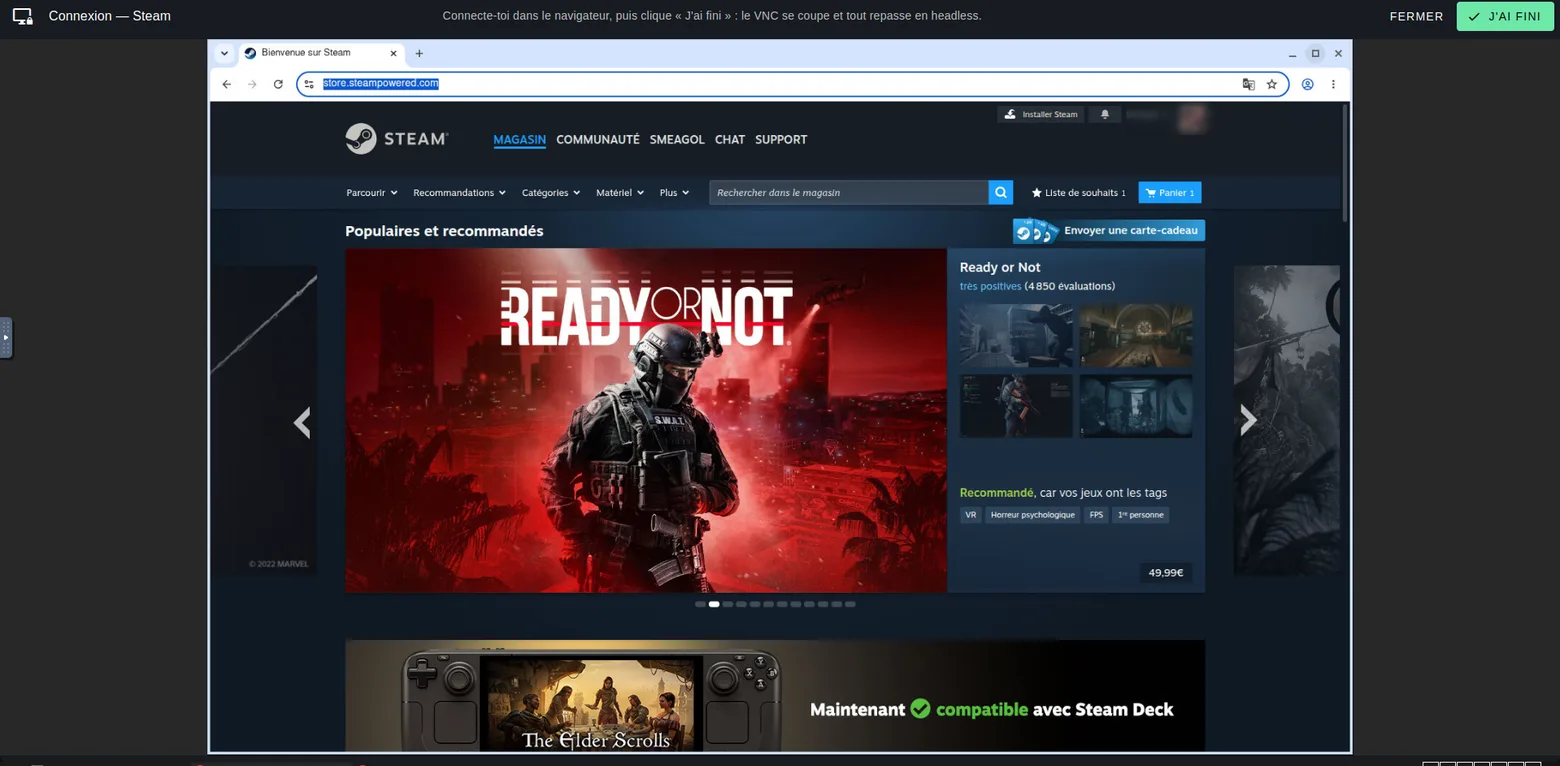1560x766 pixels.
Task: Select the last carousel page dot
Action: [850, 604]
